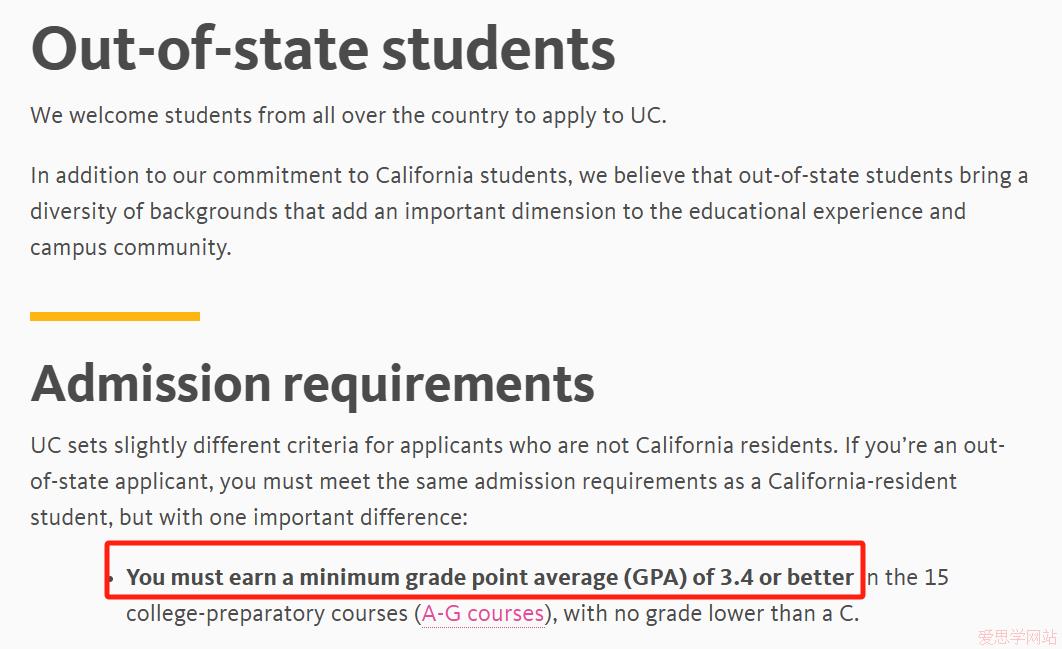Viewport: 1062px width, 649px height.
Task: Click the Admission requirements heading
Action: [x=312, y=385]
